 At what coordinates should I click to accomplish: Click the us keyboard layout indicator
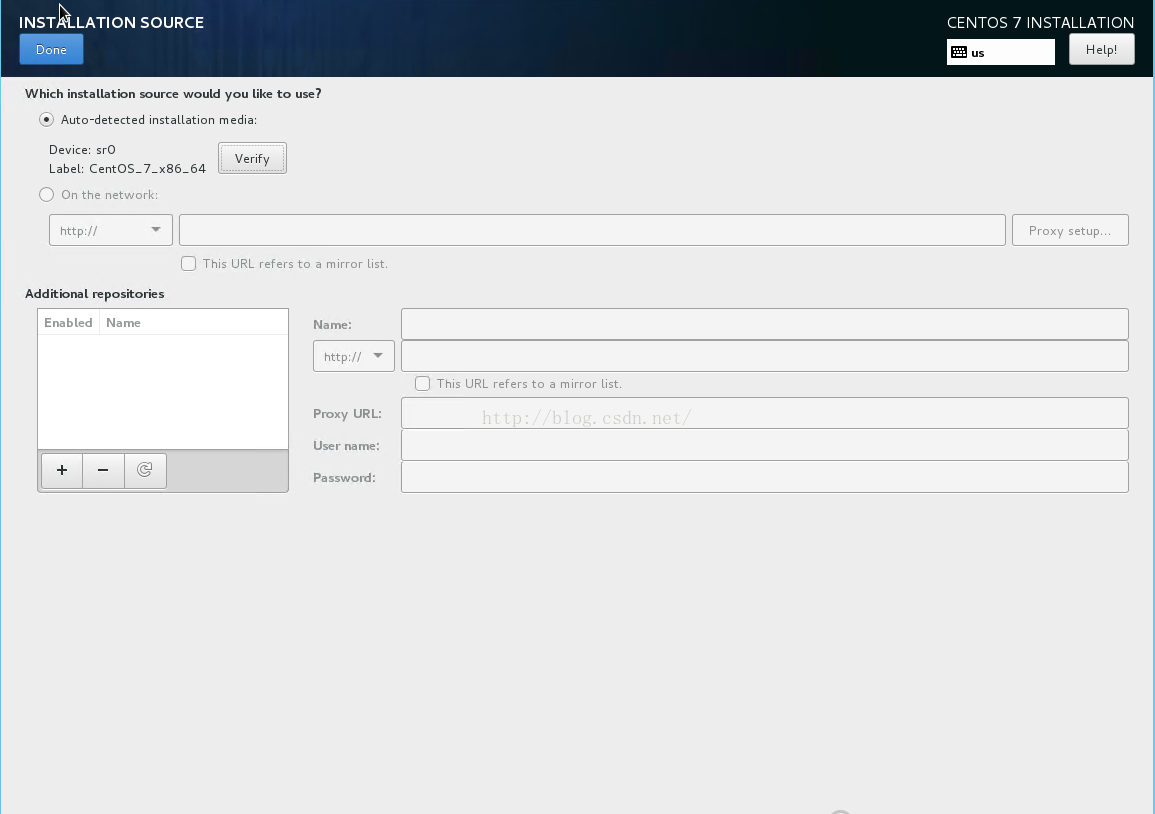[x=1000, y=52]
